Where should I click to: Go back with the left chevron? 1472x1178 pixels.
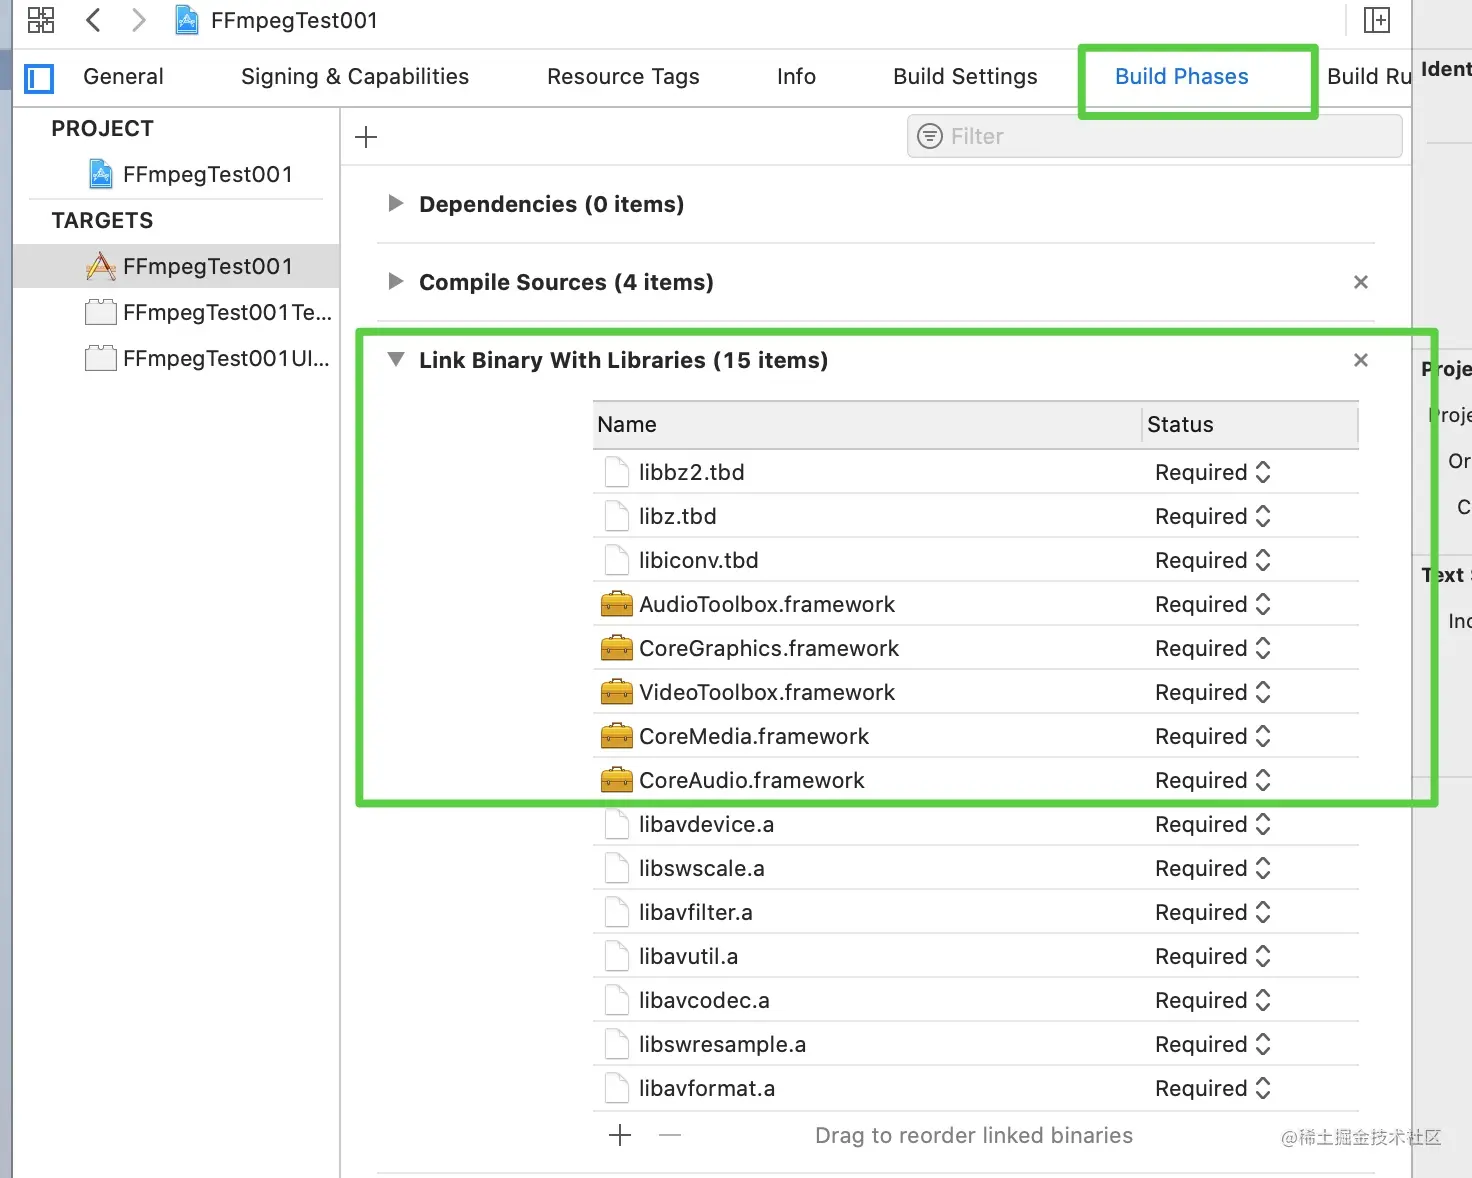point(93,20)
